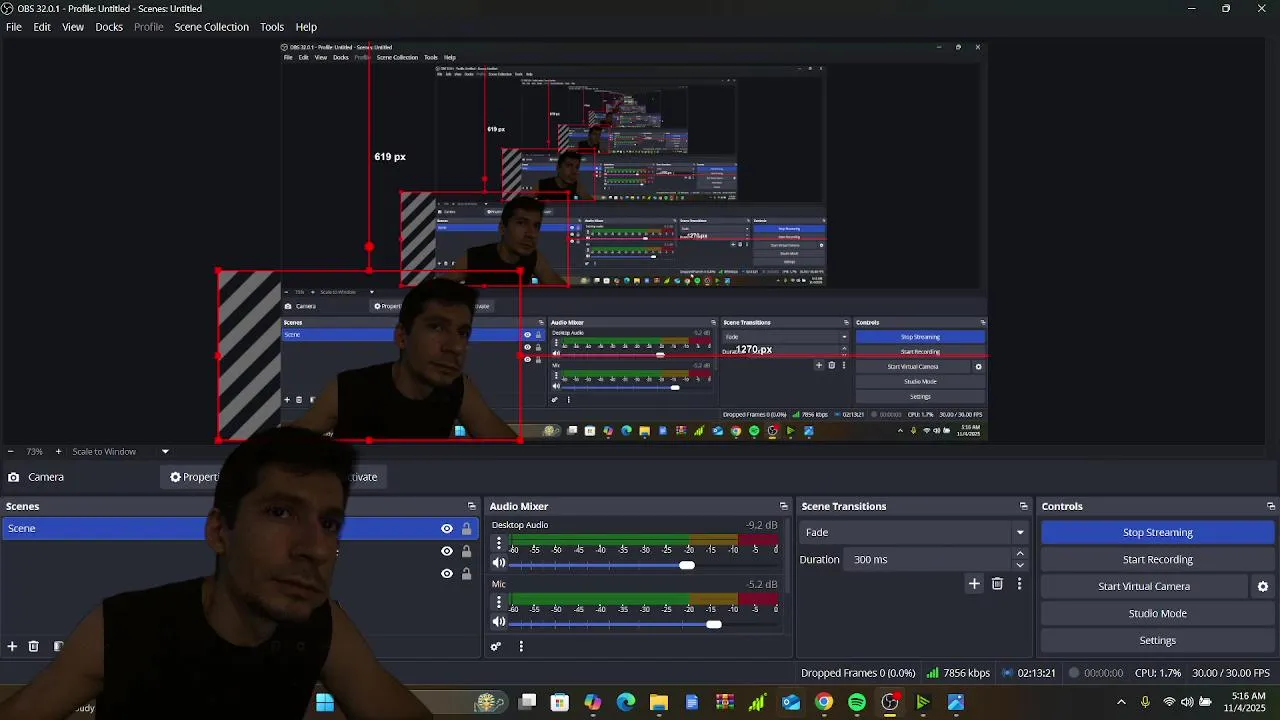Open Outlook from the taskbar

click(791, 702)
